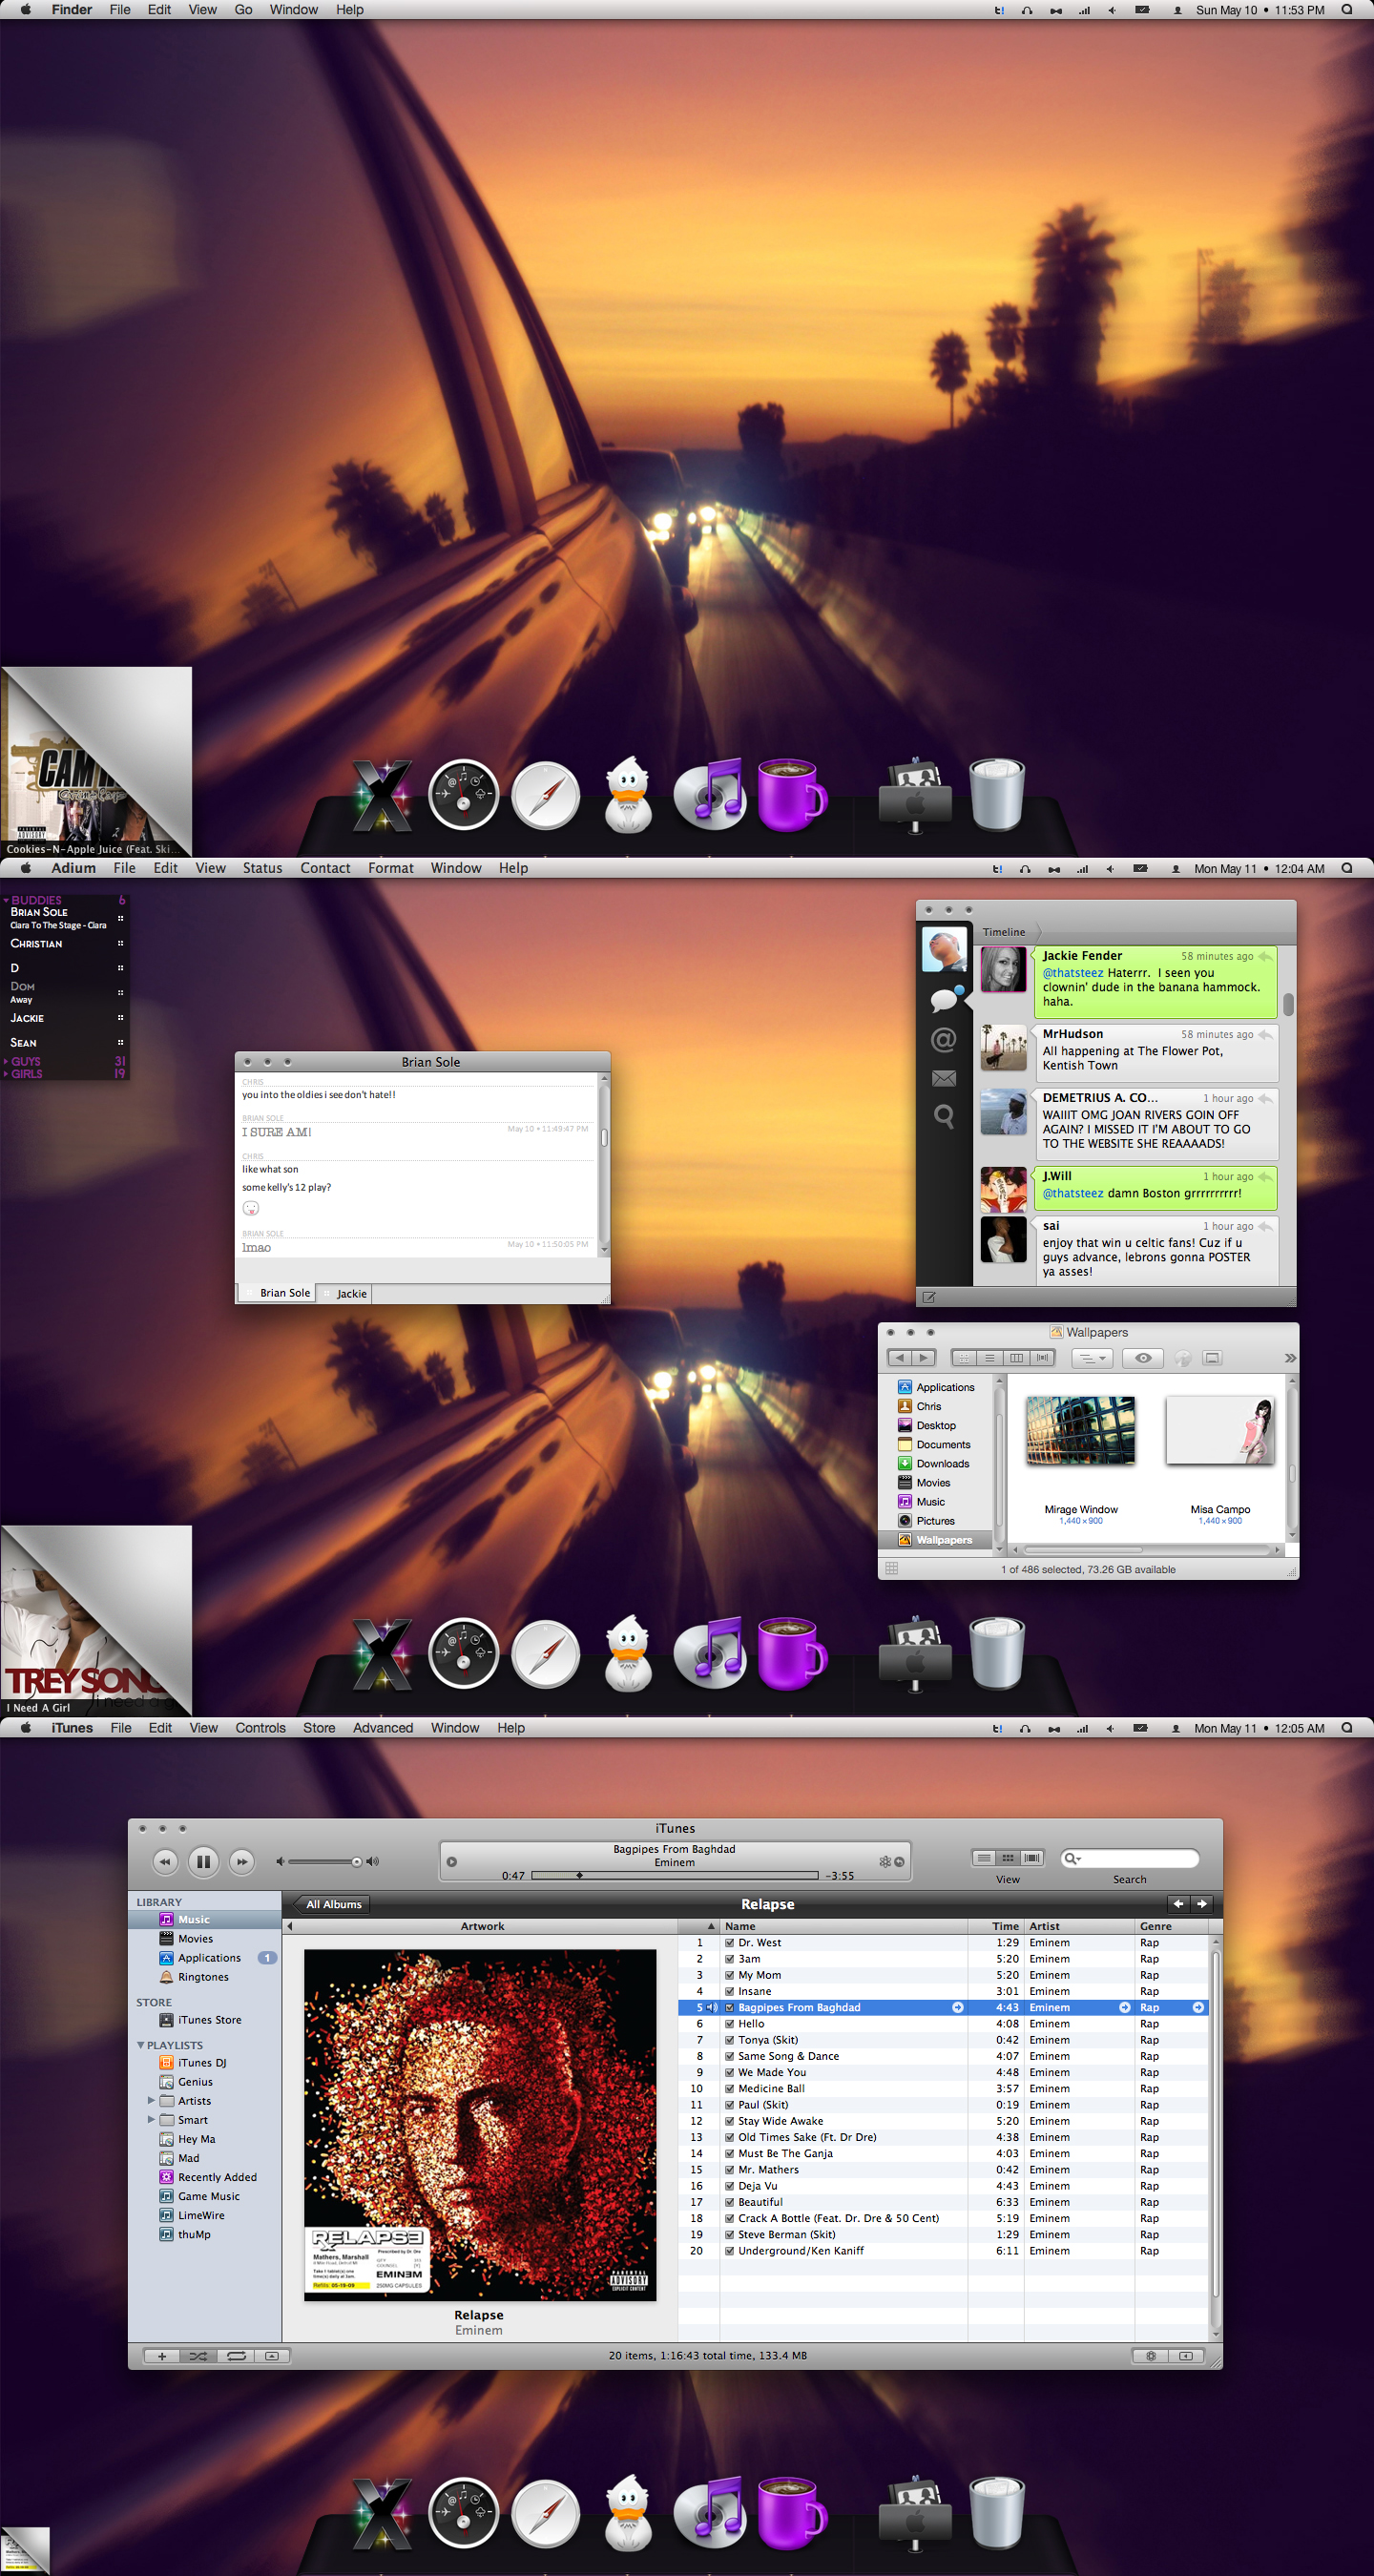Uncheck the Beautiful song checkbox
This screenshot has height=2576, width=1374.
(729, 2202)
